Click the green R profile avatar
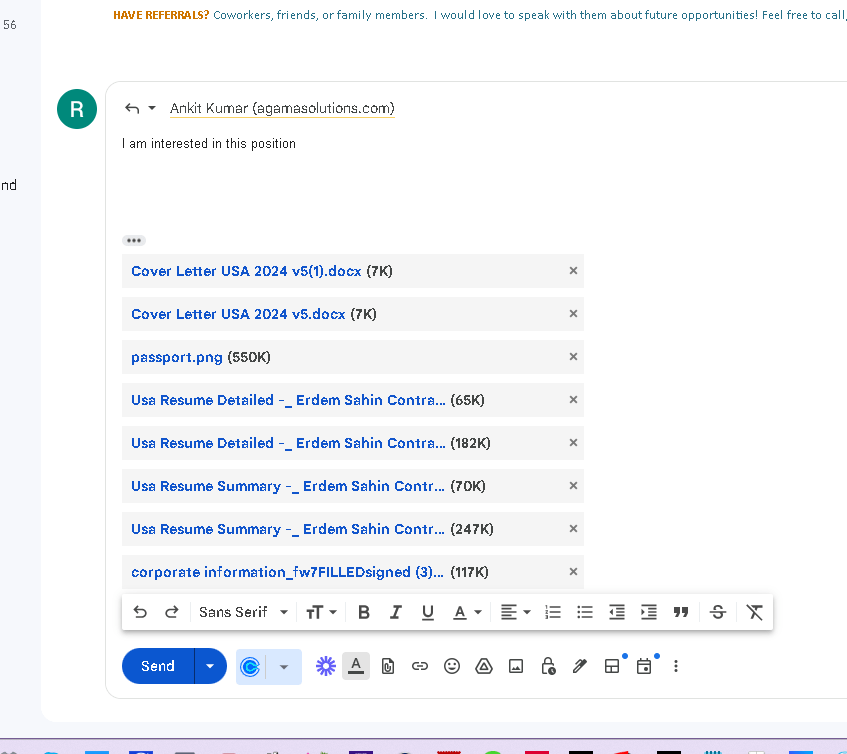 click(77, 109)
